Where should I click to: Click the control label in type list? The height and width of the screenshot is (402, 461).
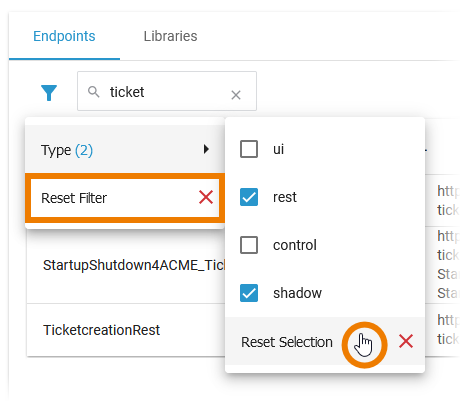295,245
